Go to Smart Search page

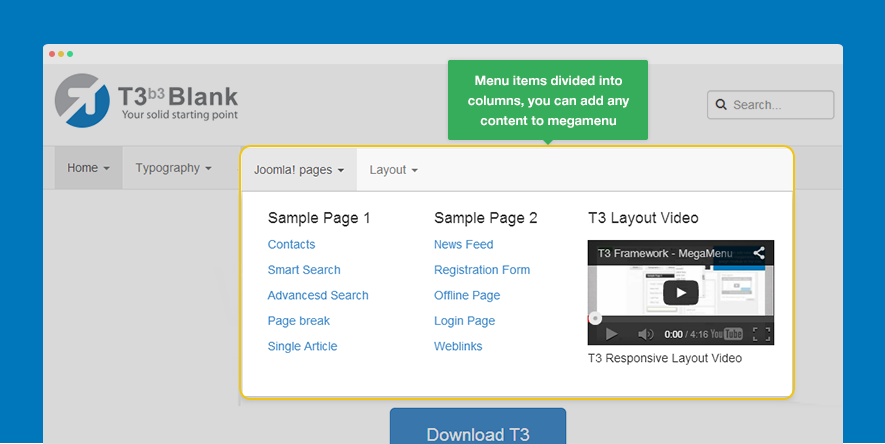pyautogui.click(x=304, y=270)
